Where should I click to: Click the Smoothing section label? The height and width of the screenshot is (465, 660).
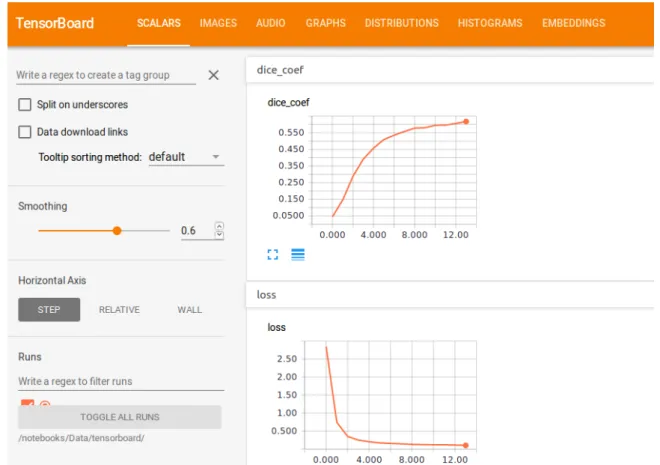(x=43, y=206)
